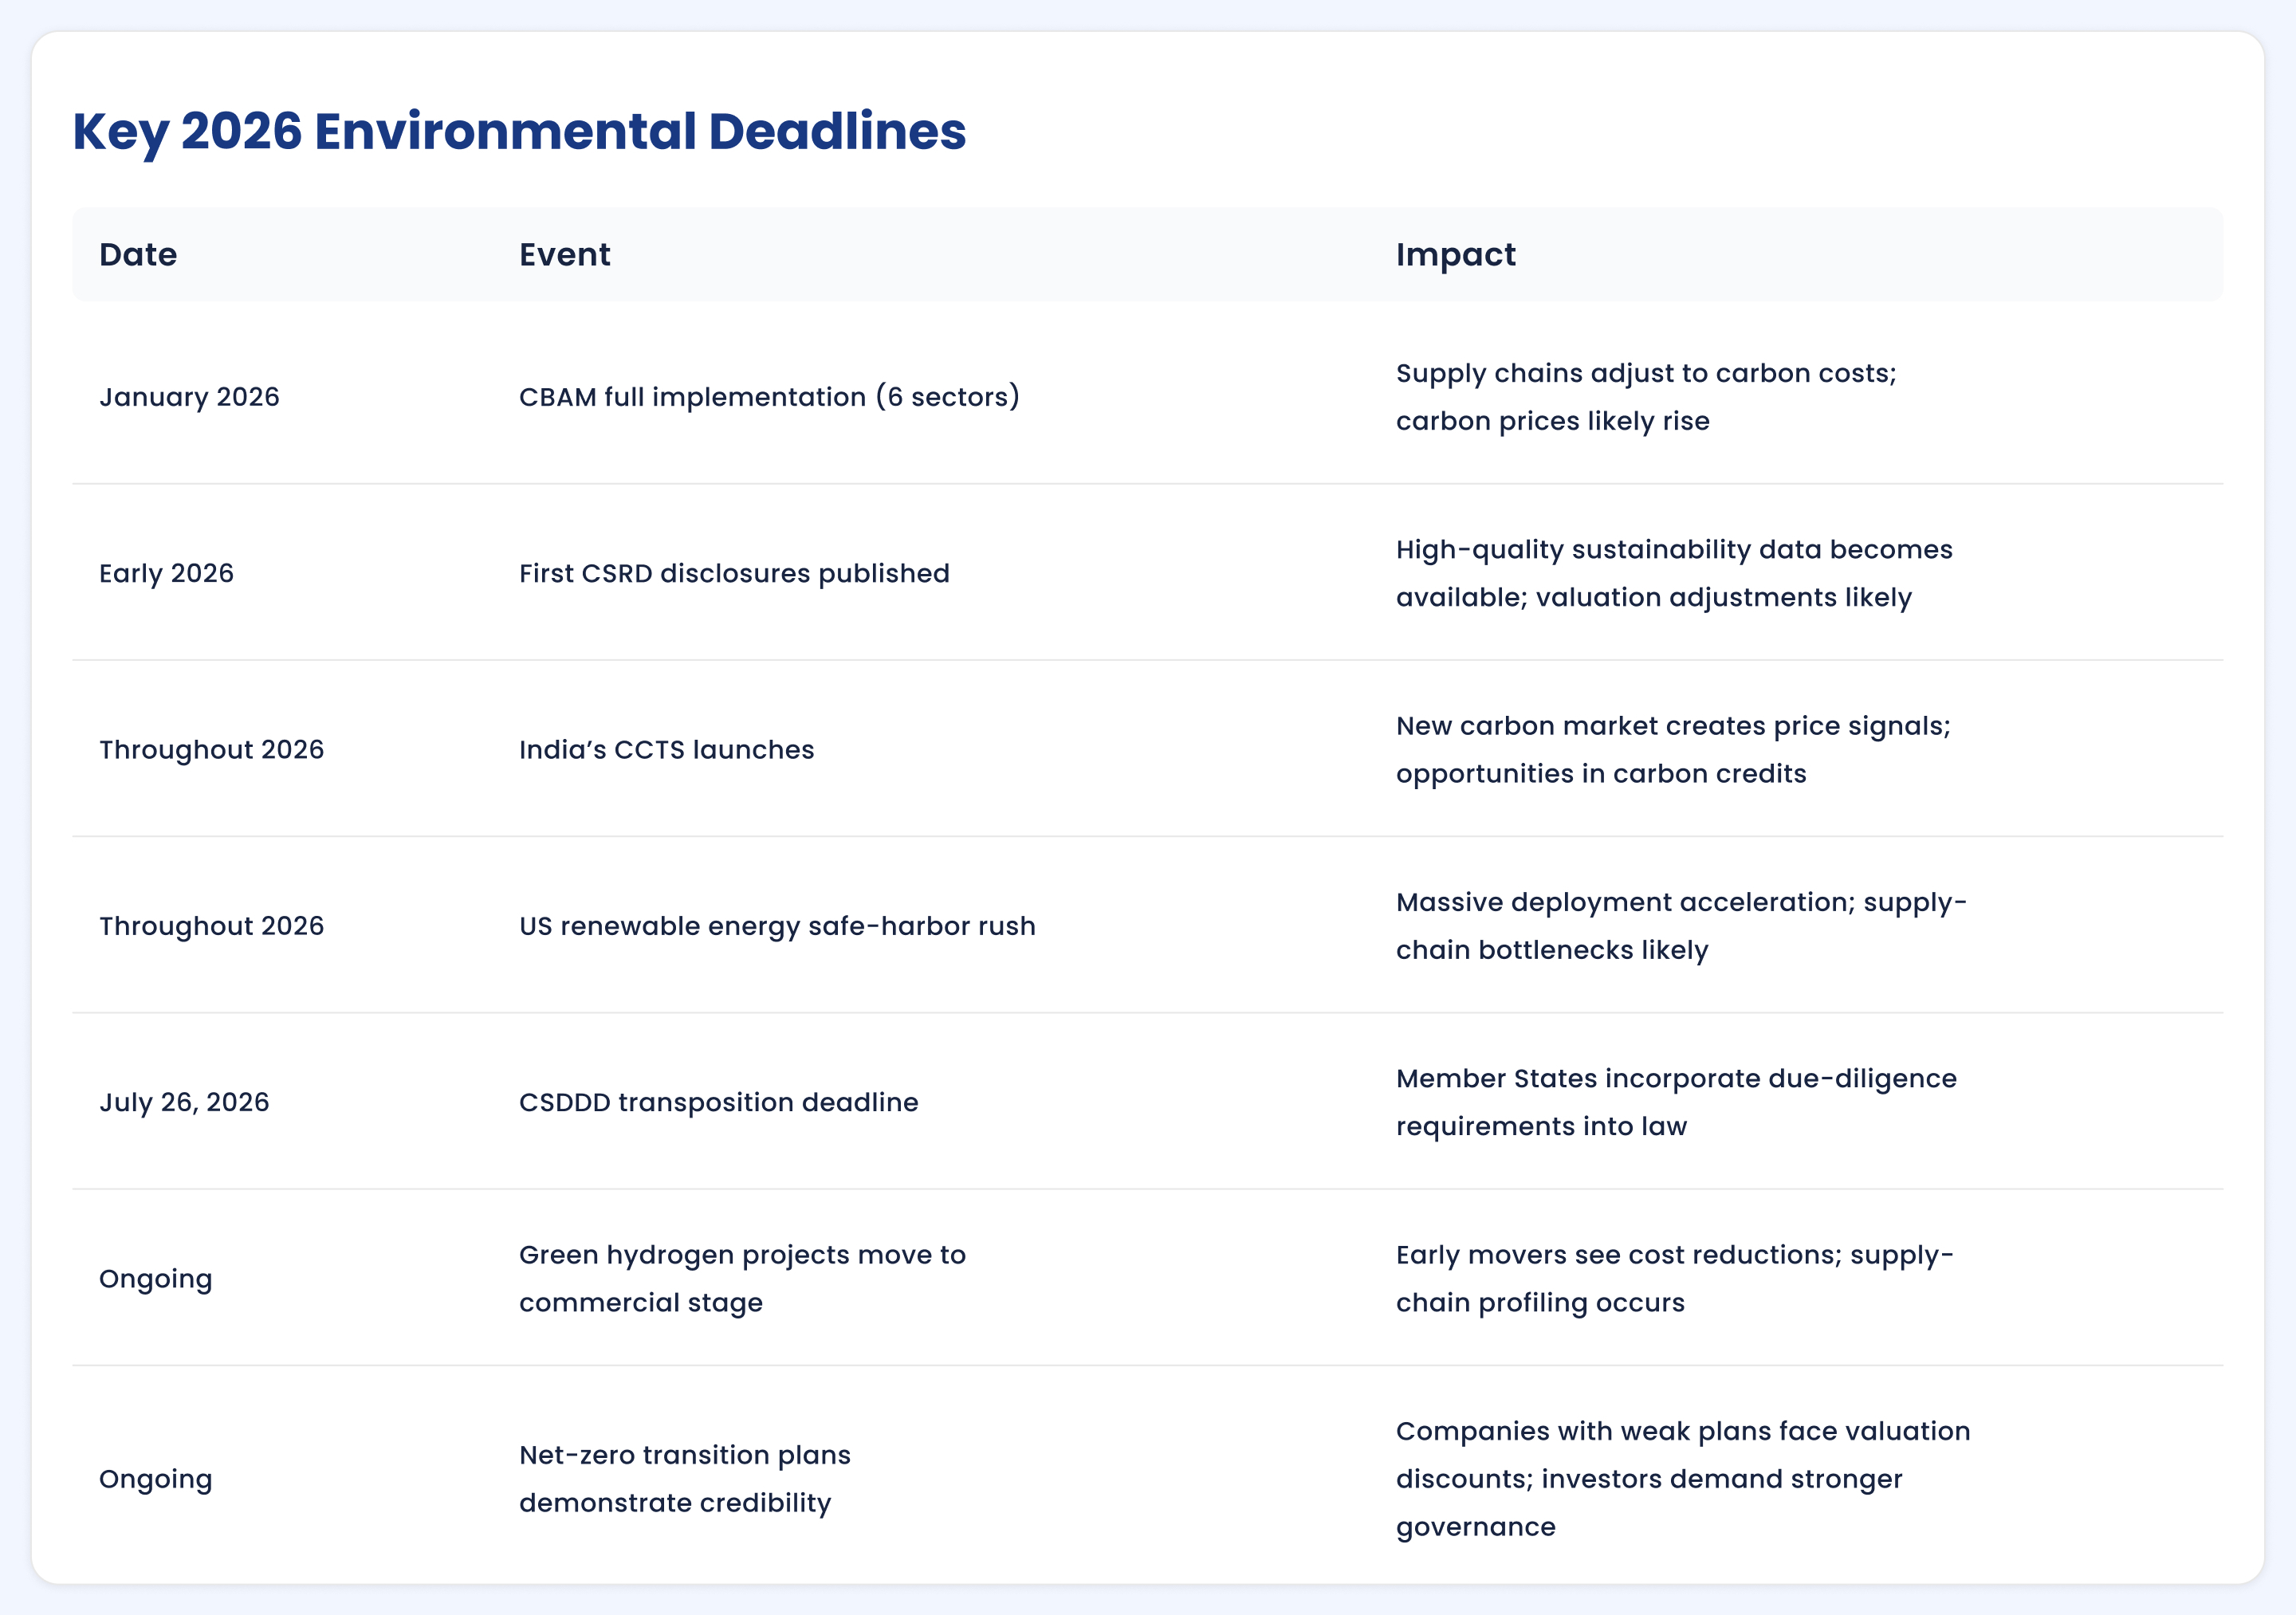Select "CSDDD transposition deadline" event

tap(718, 1102)
